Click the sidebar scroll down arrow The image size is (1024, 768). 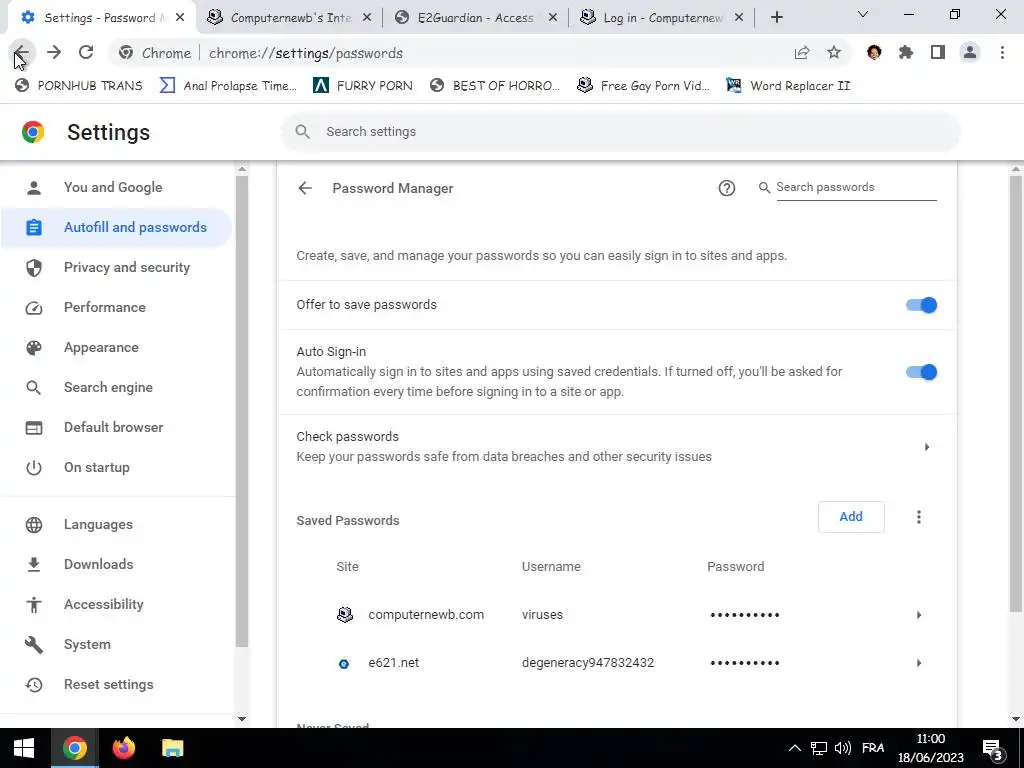tap(242, 719)
